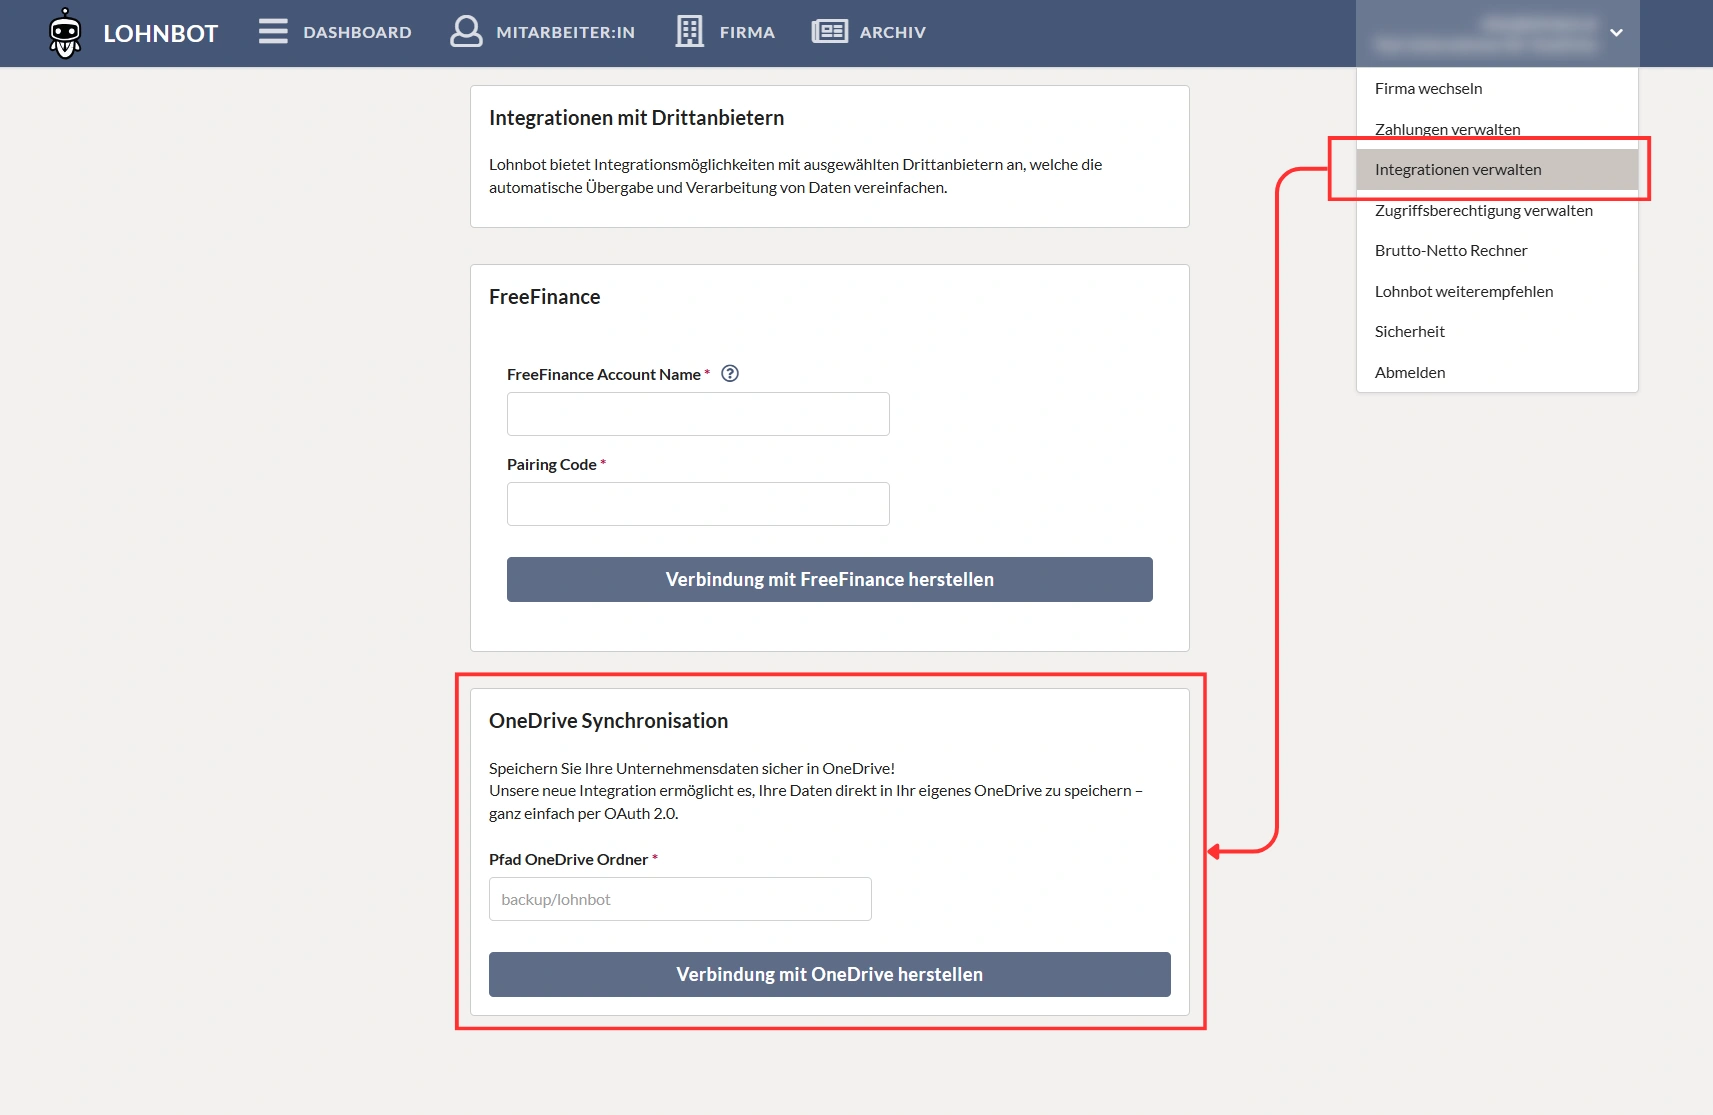
Task: Click the Lohnbot robot logo icon
Action: [65, 33]
